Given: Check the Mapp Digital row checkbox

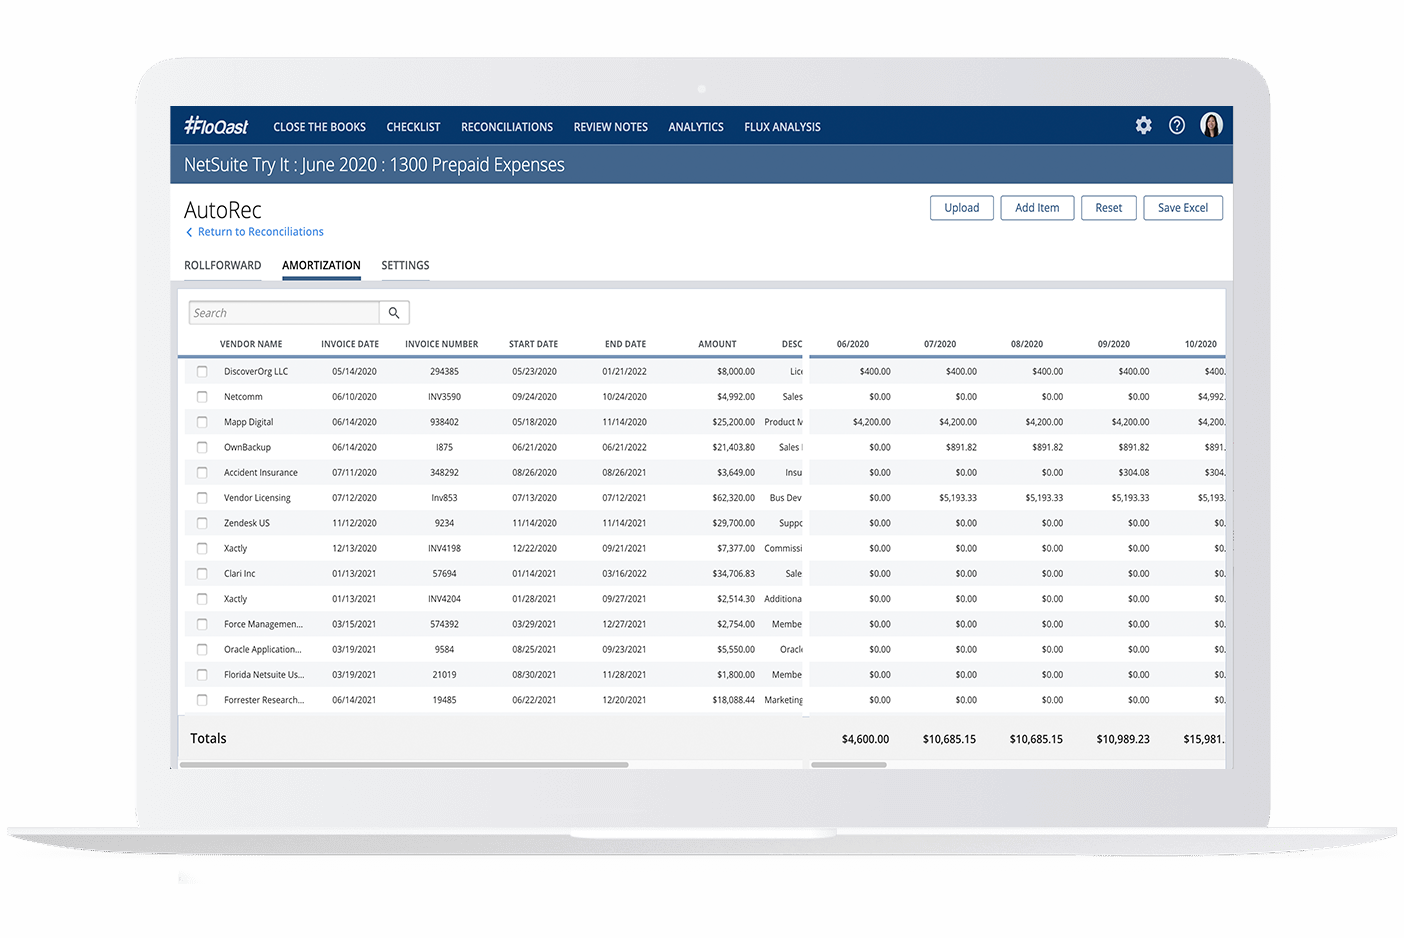Looking at the screenshot, I should click(x=202, y=422).
